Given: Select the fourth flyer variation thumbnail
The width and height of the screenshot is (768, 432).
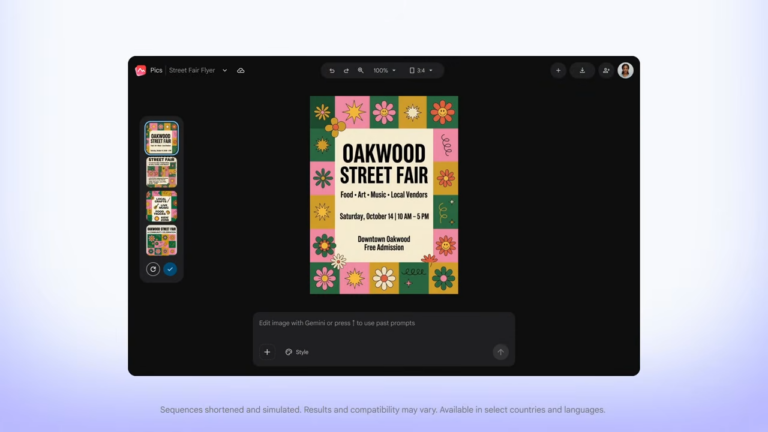Looking at the screenshot, I should pos(162,240).
